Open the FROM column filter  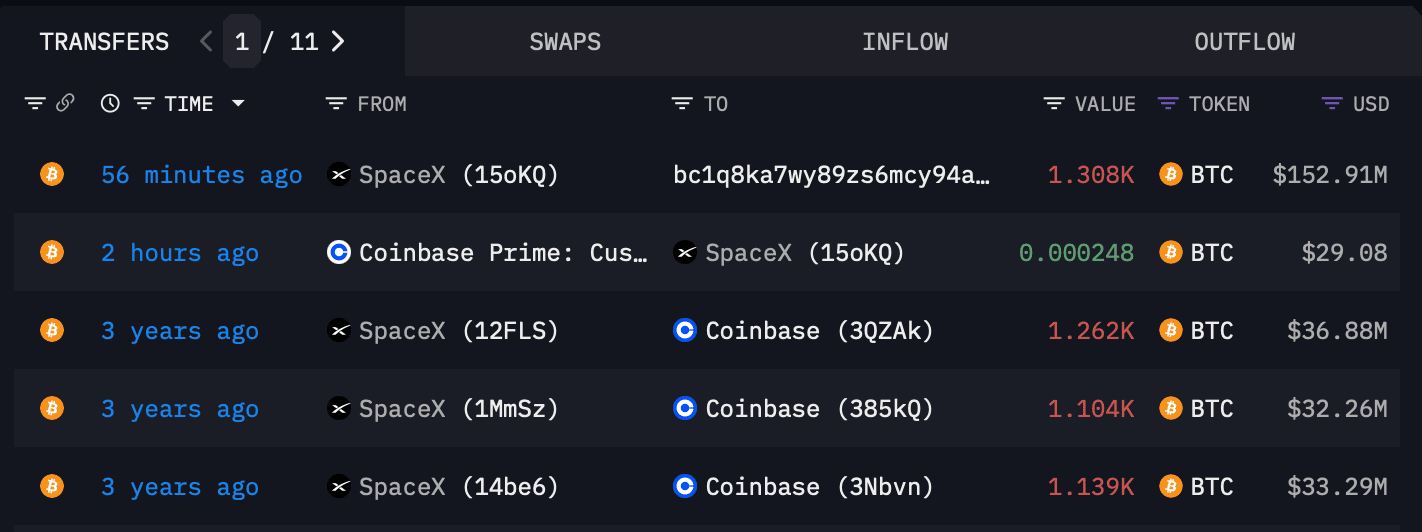pyautogui.click(x=336, y=104)
